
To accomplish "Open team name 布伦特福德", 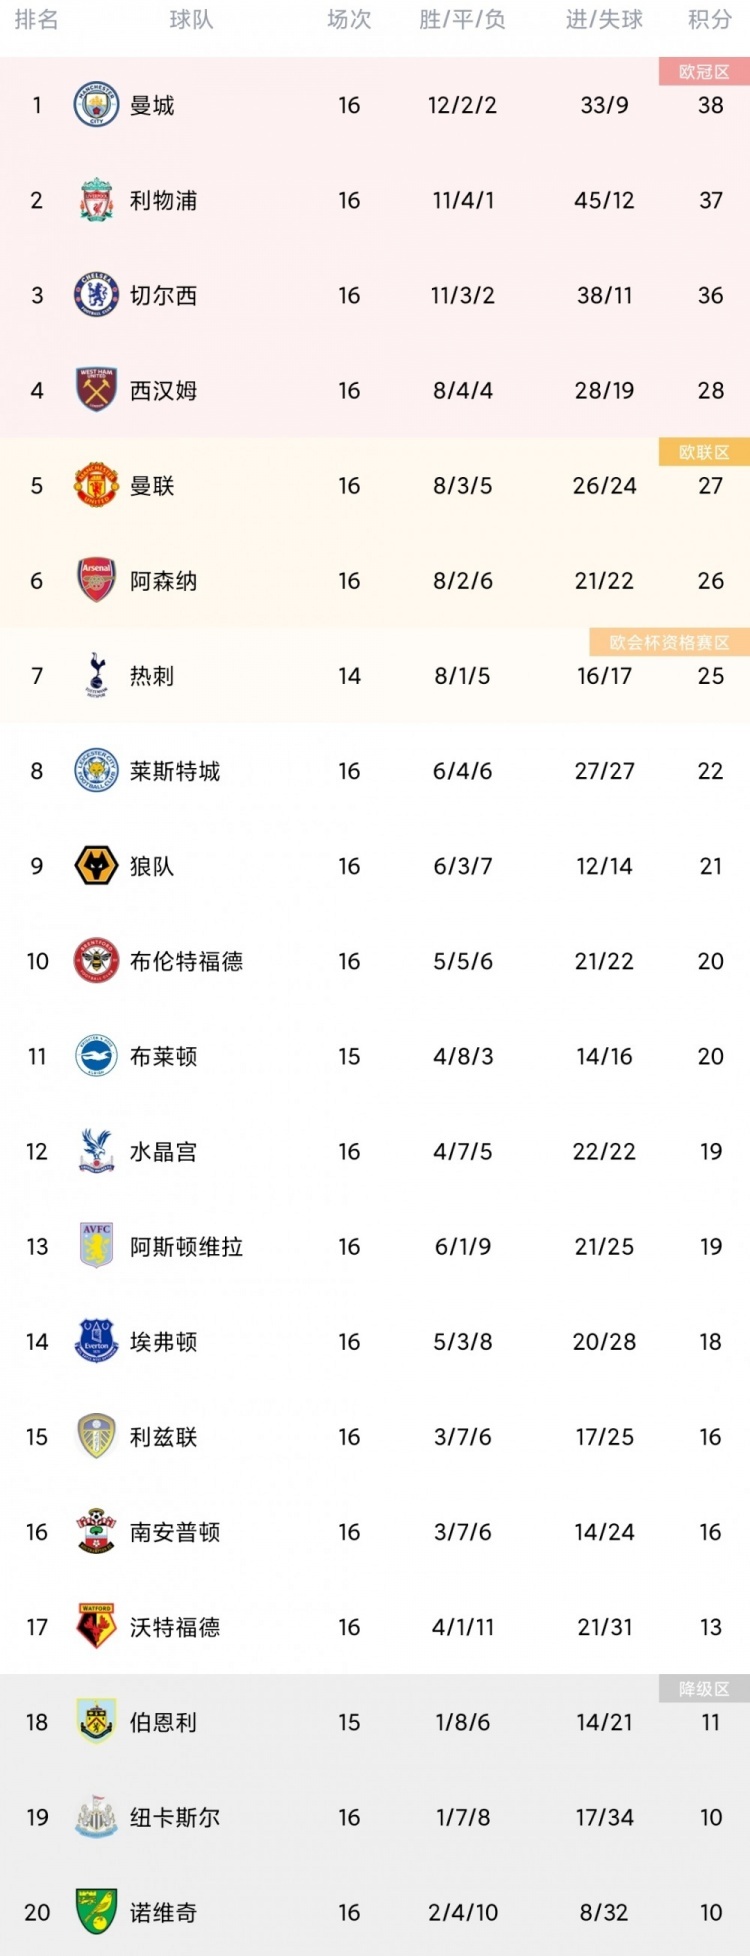I will tap(186, 961).
